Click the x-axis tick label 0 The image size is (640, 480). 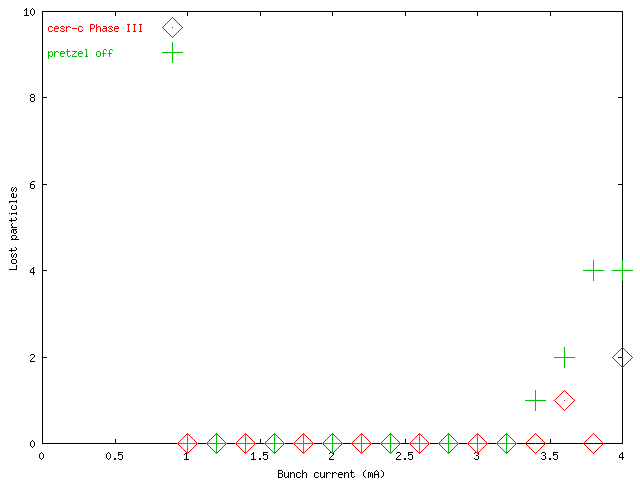click(x=42, y=456)
